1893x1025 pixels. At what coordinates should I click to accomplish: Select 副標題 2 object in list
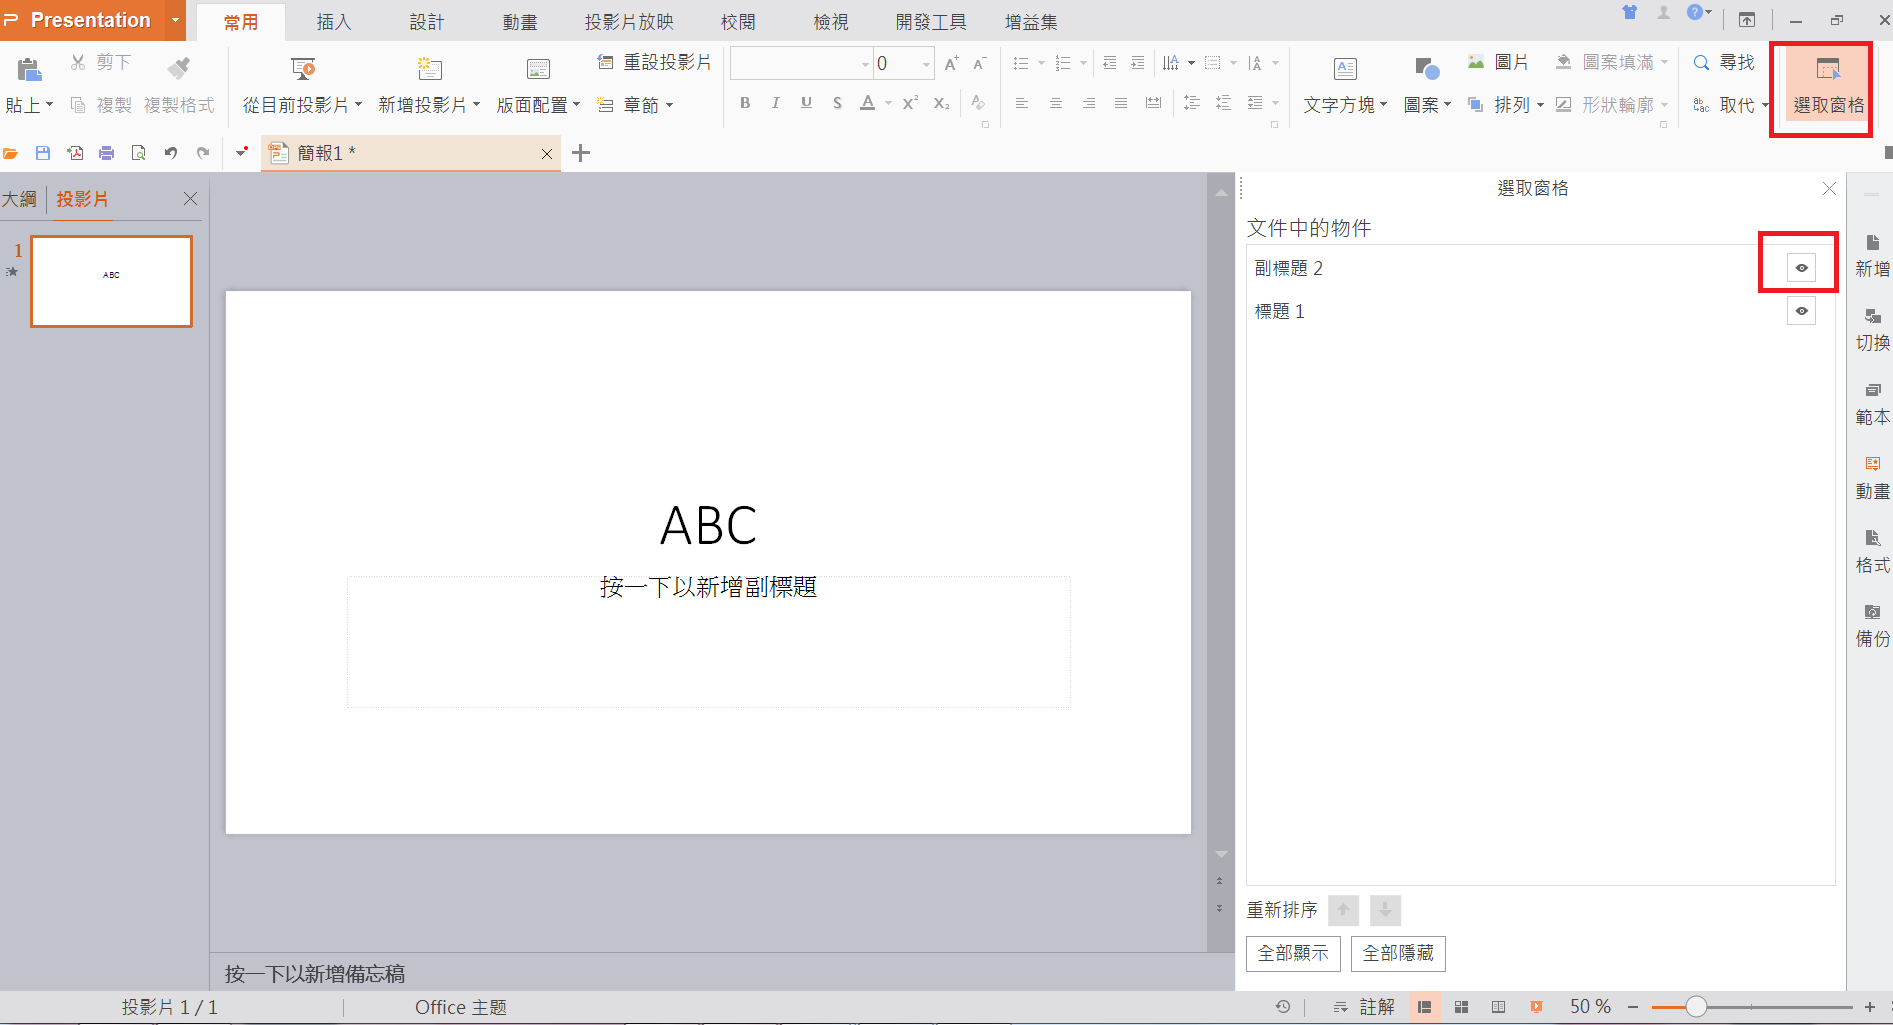[1289, 268]
